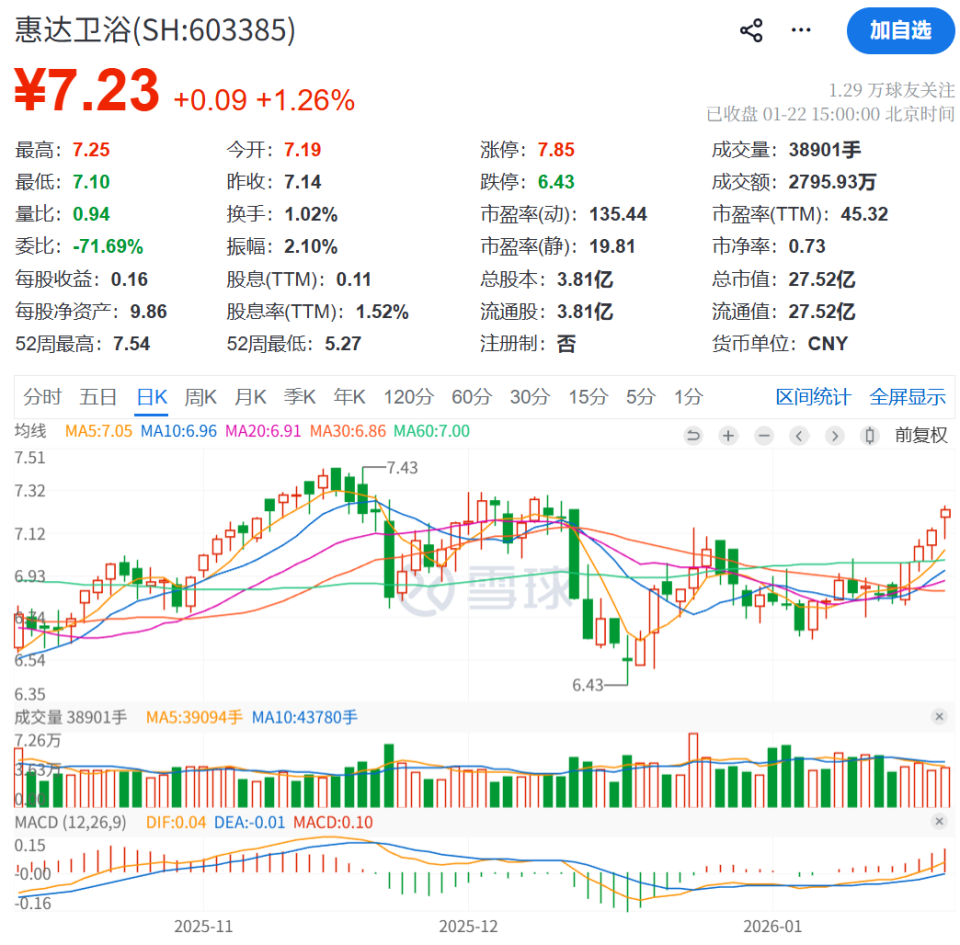Zoom out with the minus icon
Image resolution: width=960 pixels, height=945 pixels.
pyautogui.click(x=763, y=436)
